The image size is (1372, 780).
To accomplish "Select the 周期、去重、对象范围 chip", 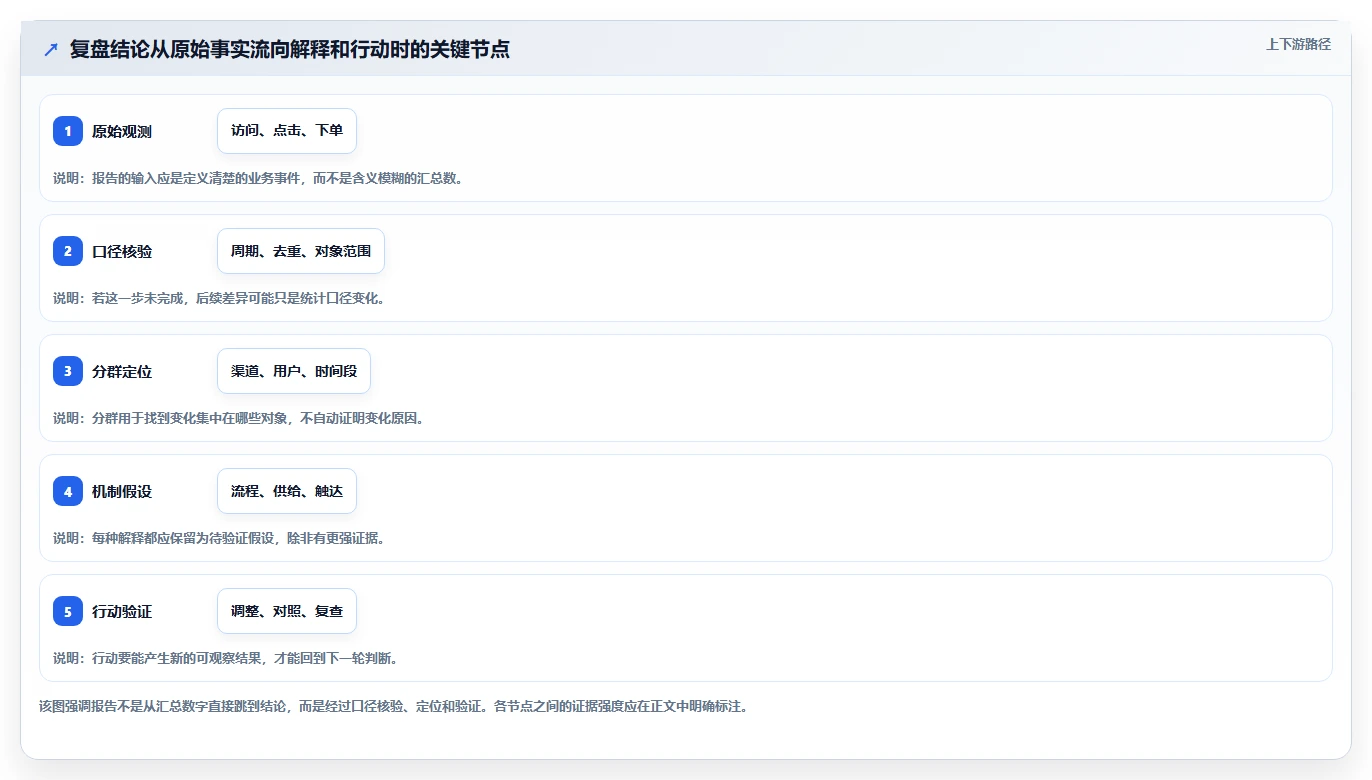I will [x=301, y=251].
